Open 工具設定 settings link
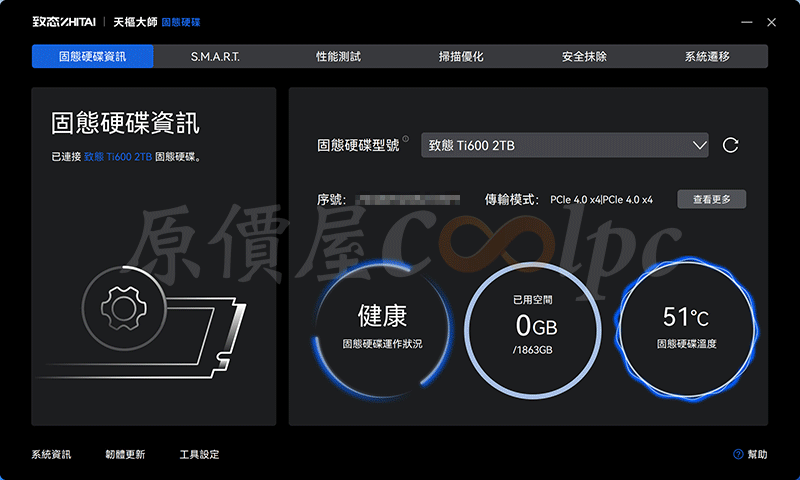The image size is (800, 480). point(199,455)
